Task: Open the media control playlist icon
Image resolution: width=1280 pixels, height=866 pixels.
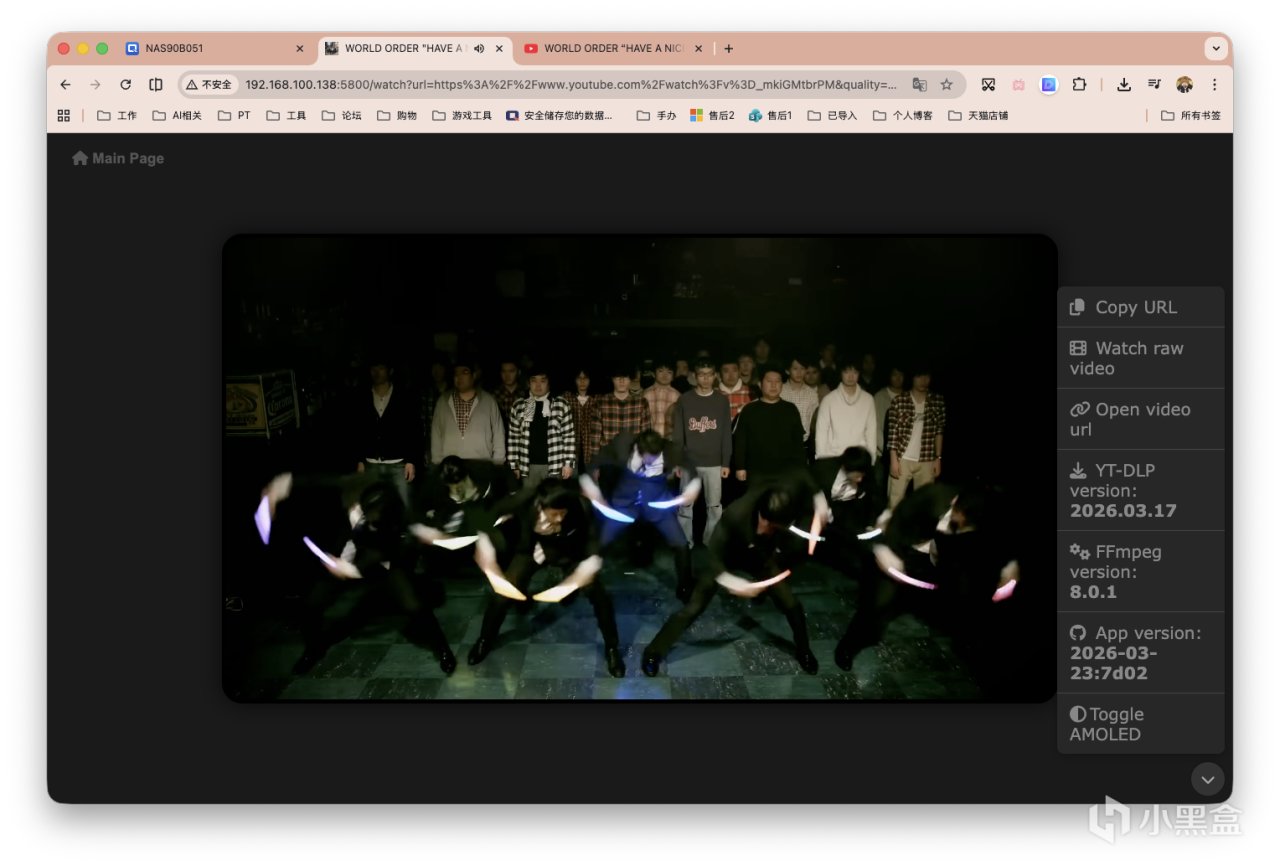Action: [x=1154, y=85]
